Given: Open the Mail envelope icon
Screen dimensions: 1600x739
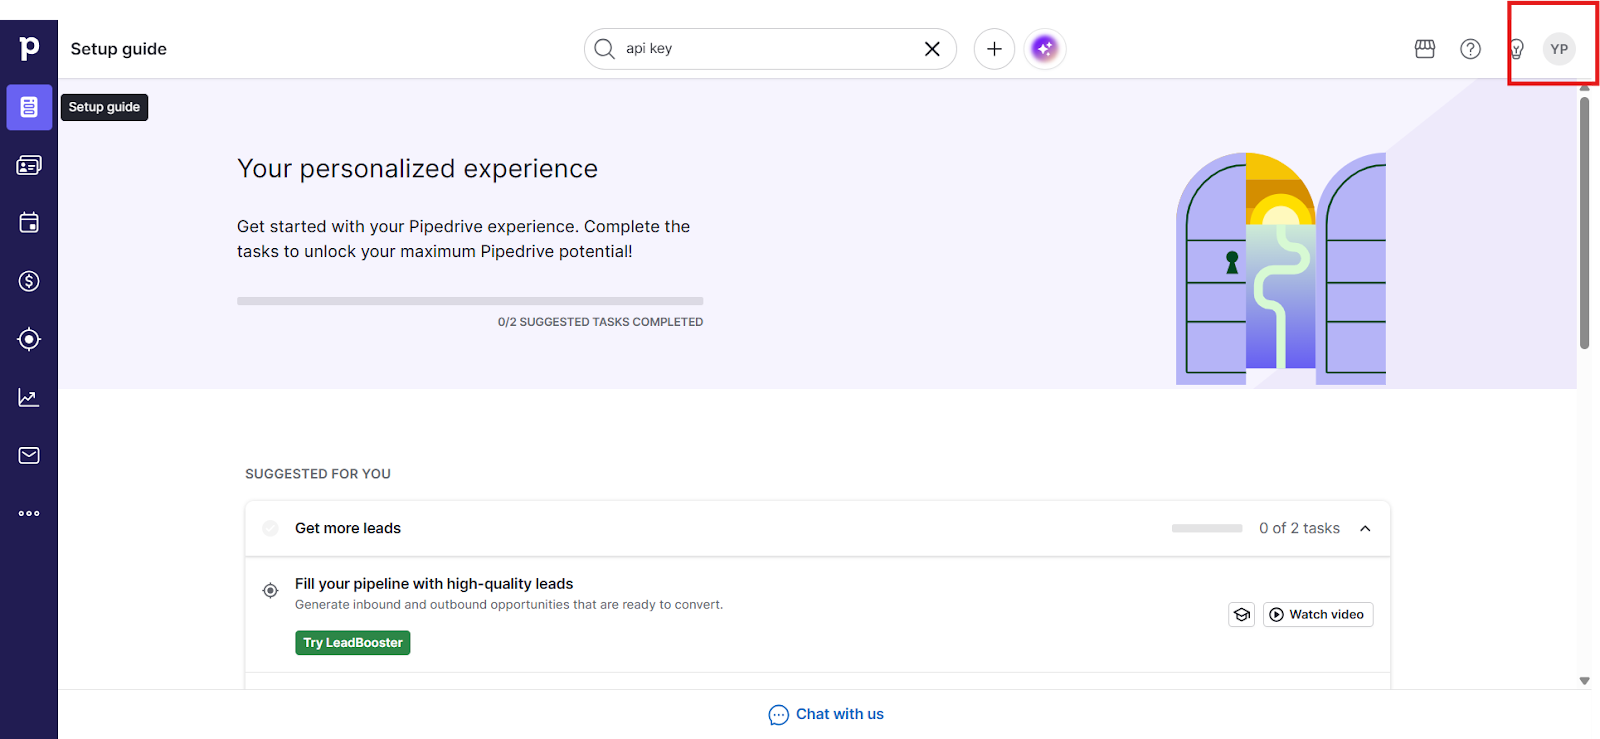Looking at the screenshot, I should [29, 456].
